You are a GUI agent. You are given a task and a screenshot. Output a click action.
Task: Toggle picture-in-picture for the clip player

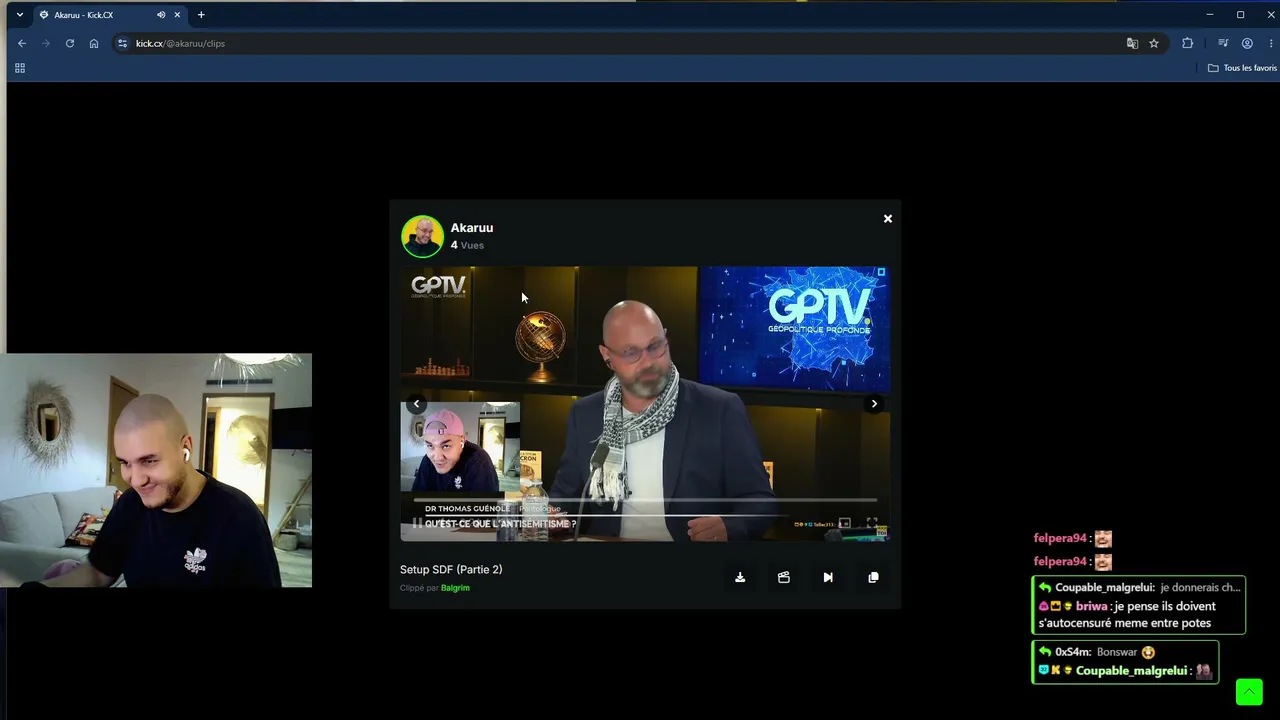tap(844, 523)
